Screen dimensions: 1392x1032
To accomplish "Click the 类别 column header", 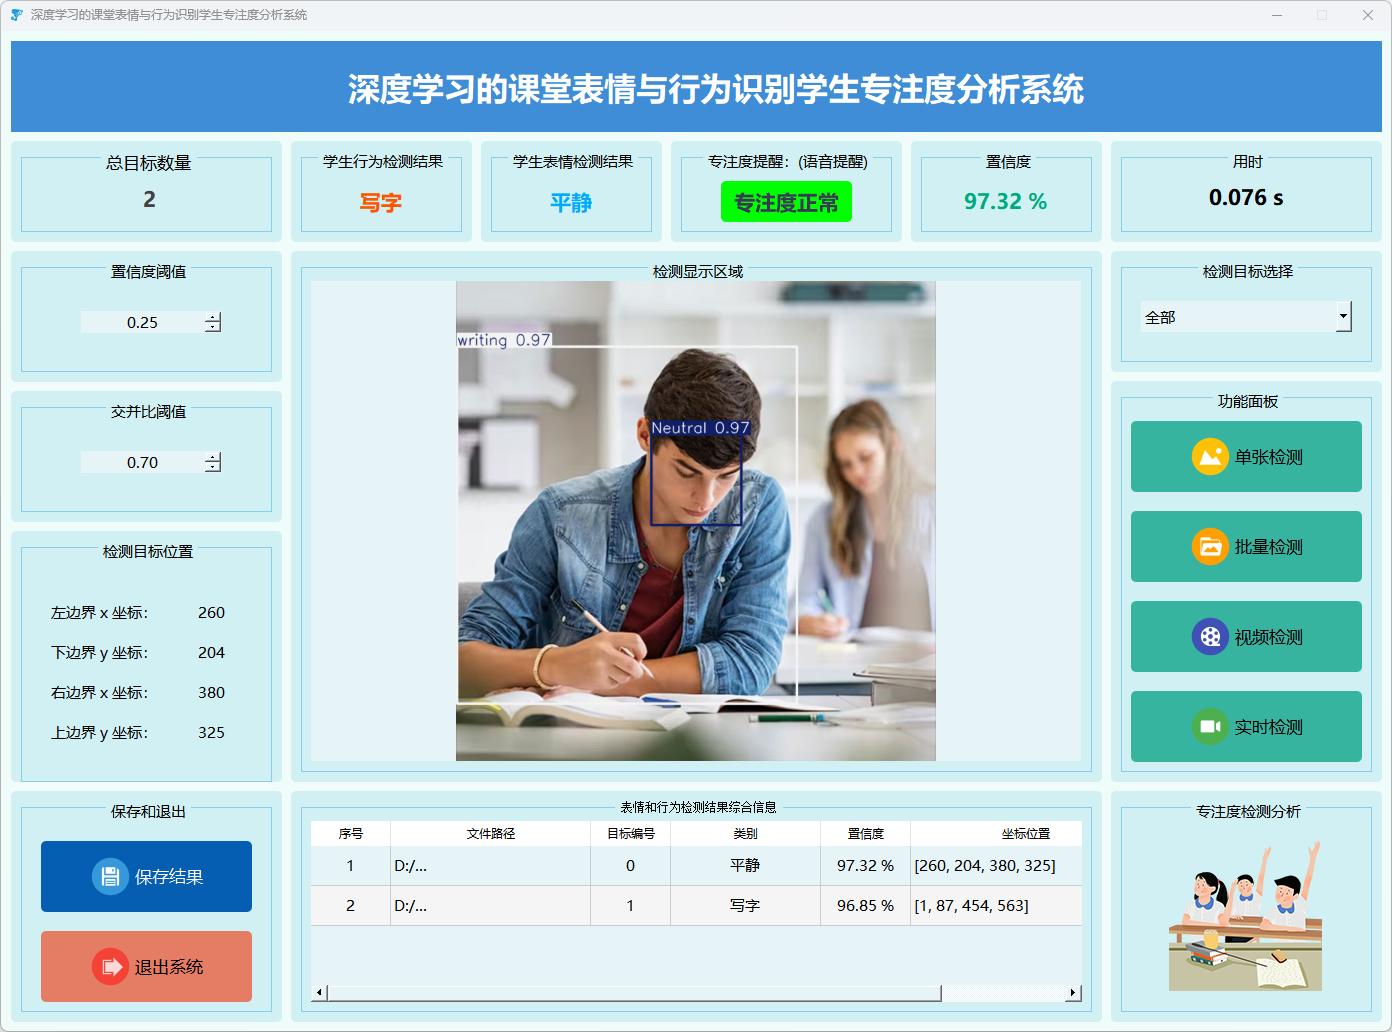I will [x=745, y=834].
